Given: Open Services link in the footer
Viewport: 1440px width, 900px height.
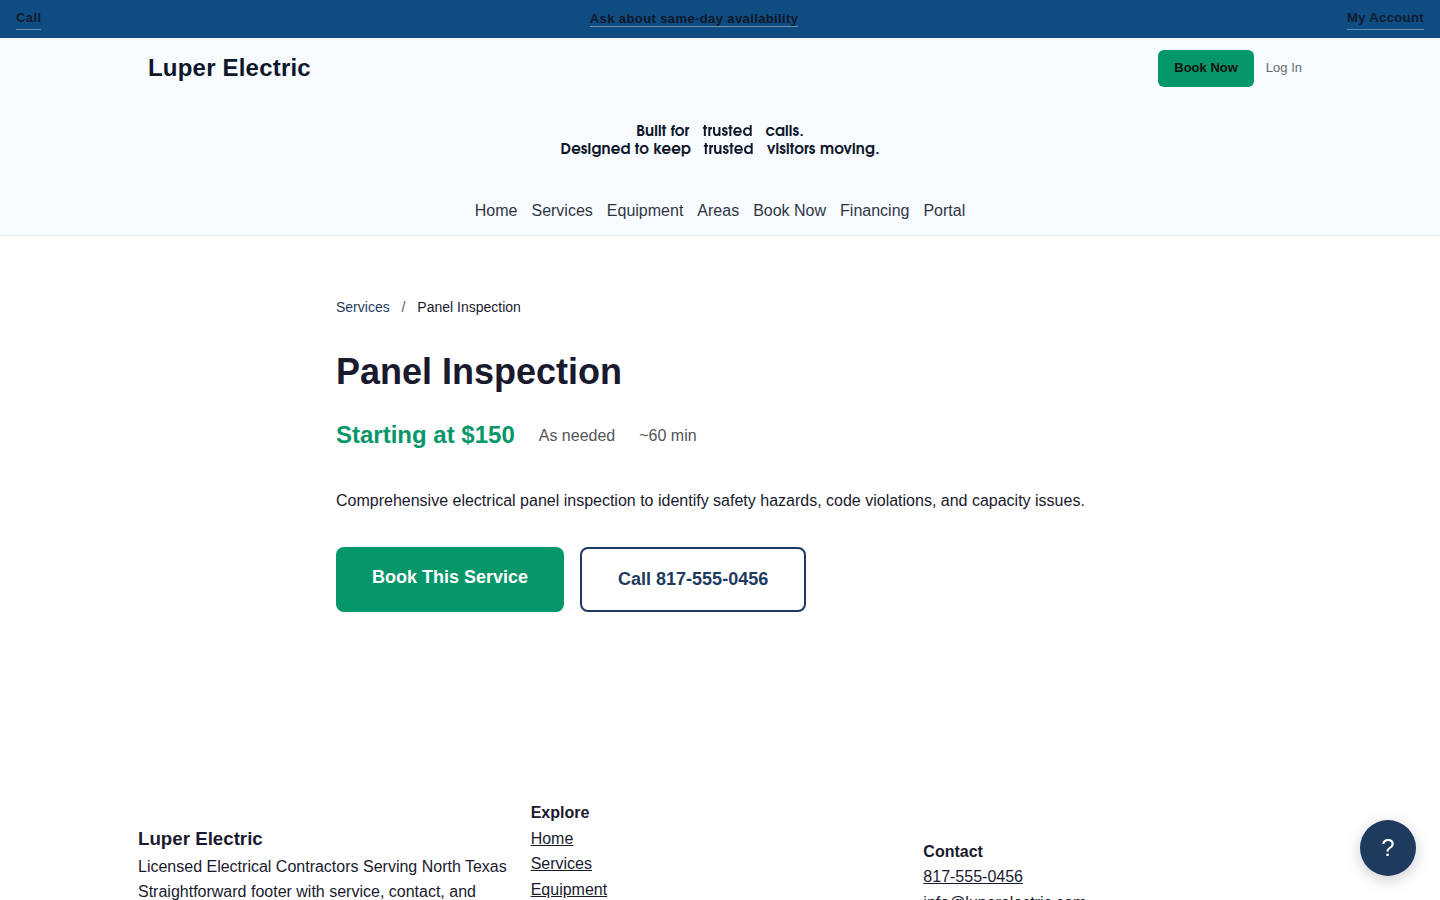Looking at the screenshot, I should pos(560,863).
